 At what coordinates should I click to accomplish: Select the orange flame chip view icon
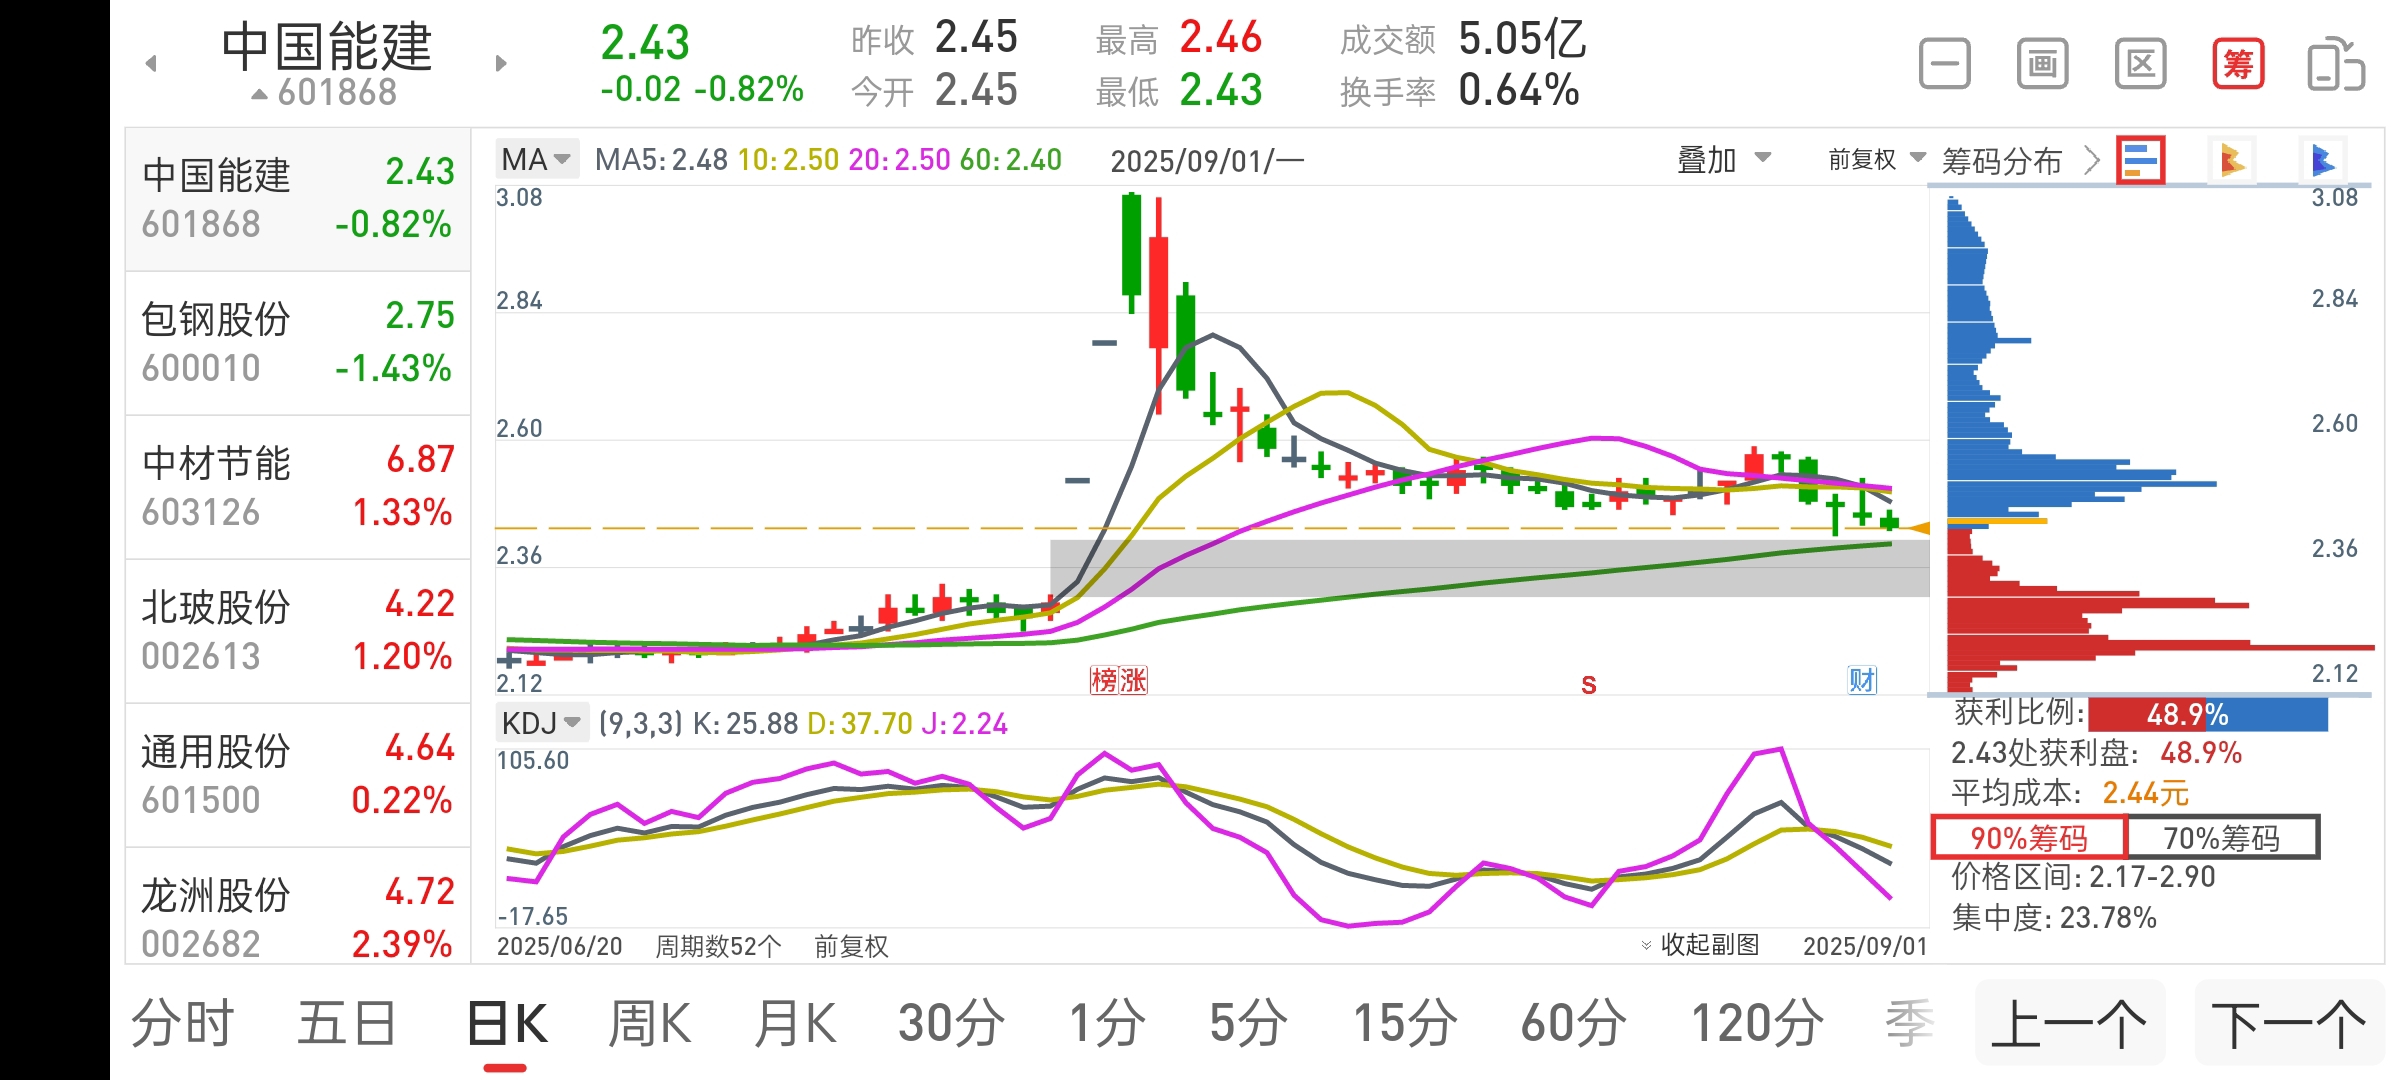2232,160
